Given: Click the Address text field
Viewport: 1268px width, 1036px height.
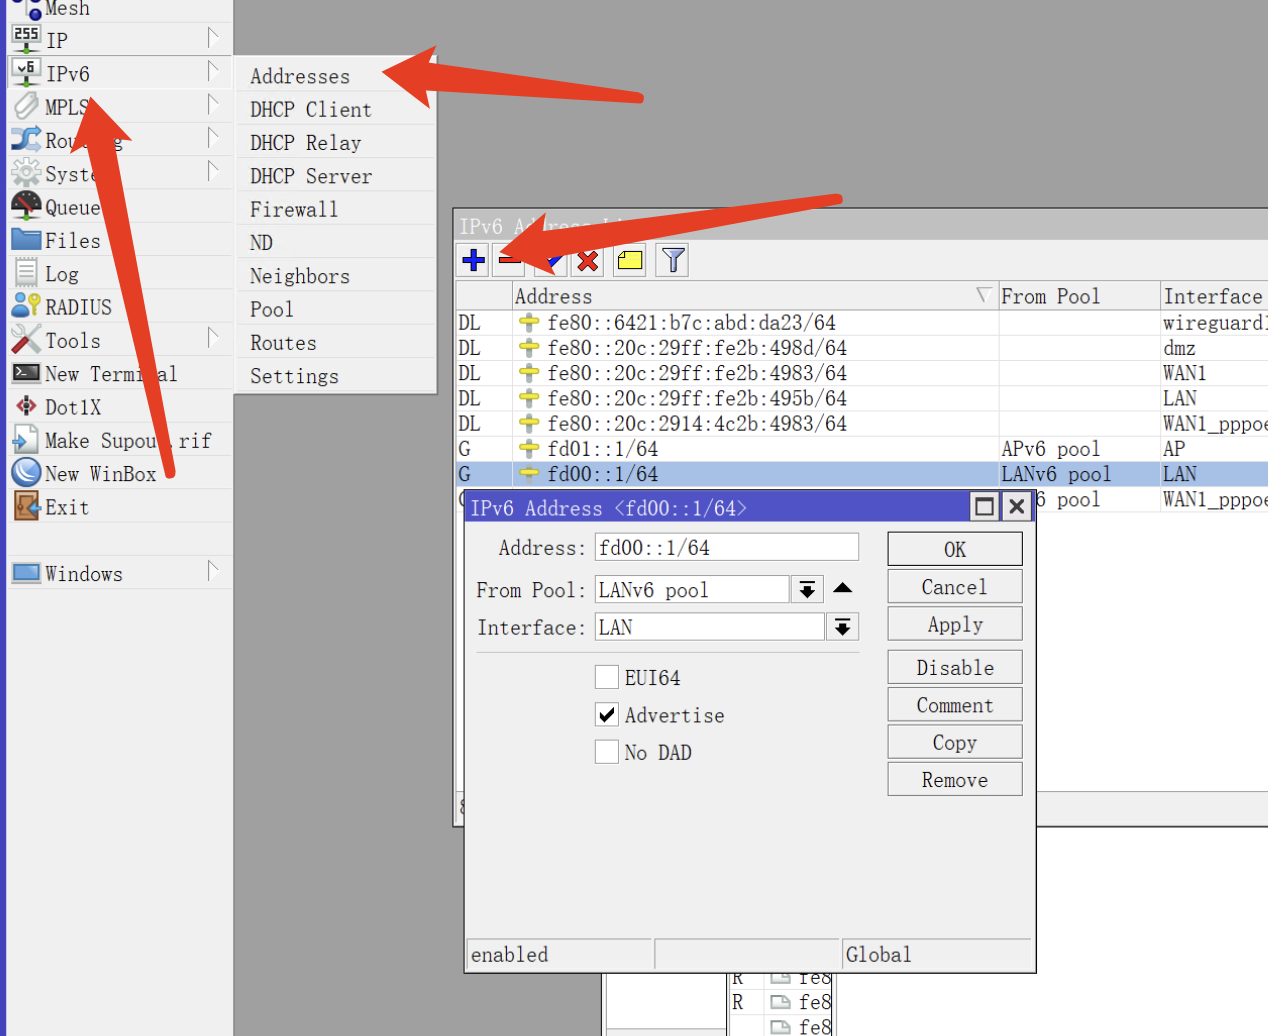Looking at the screenshot, I should [726, 548].
